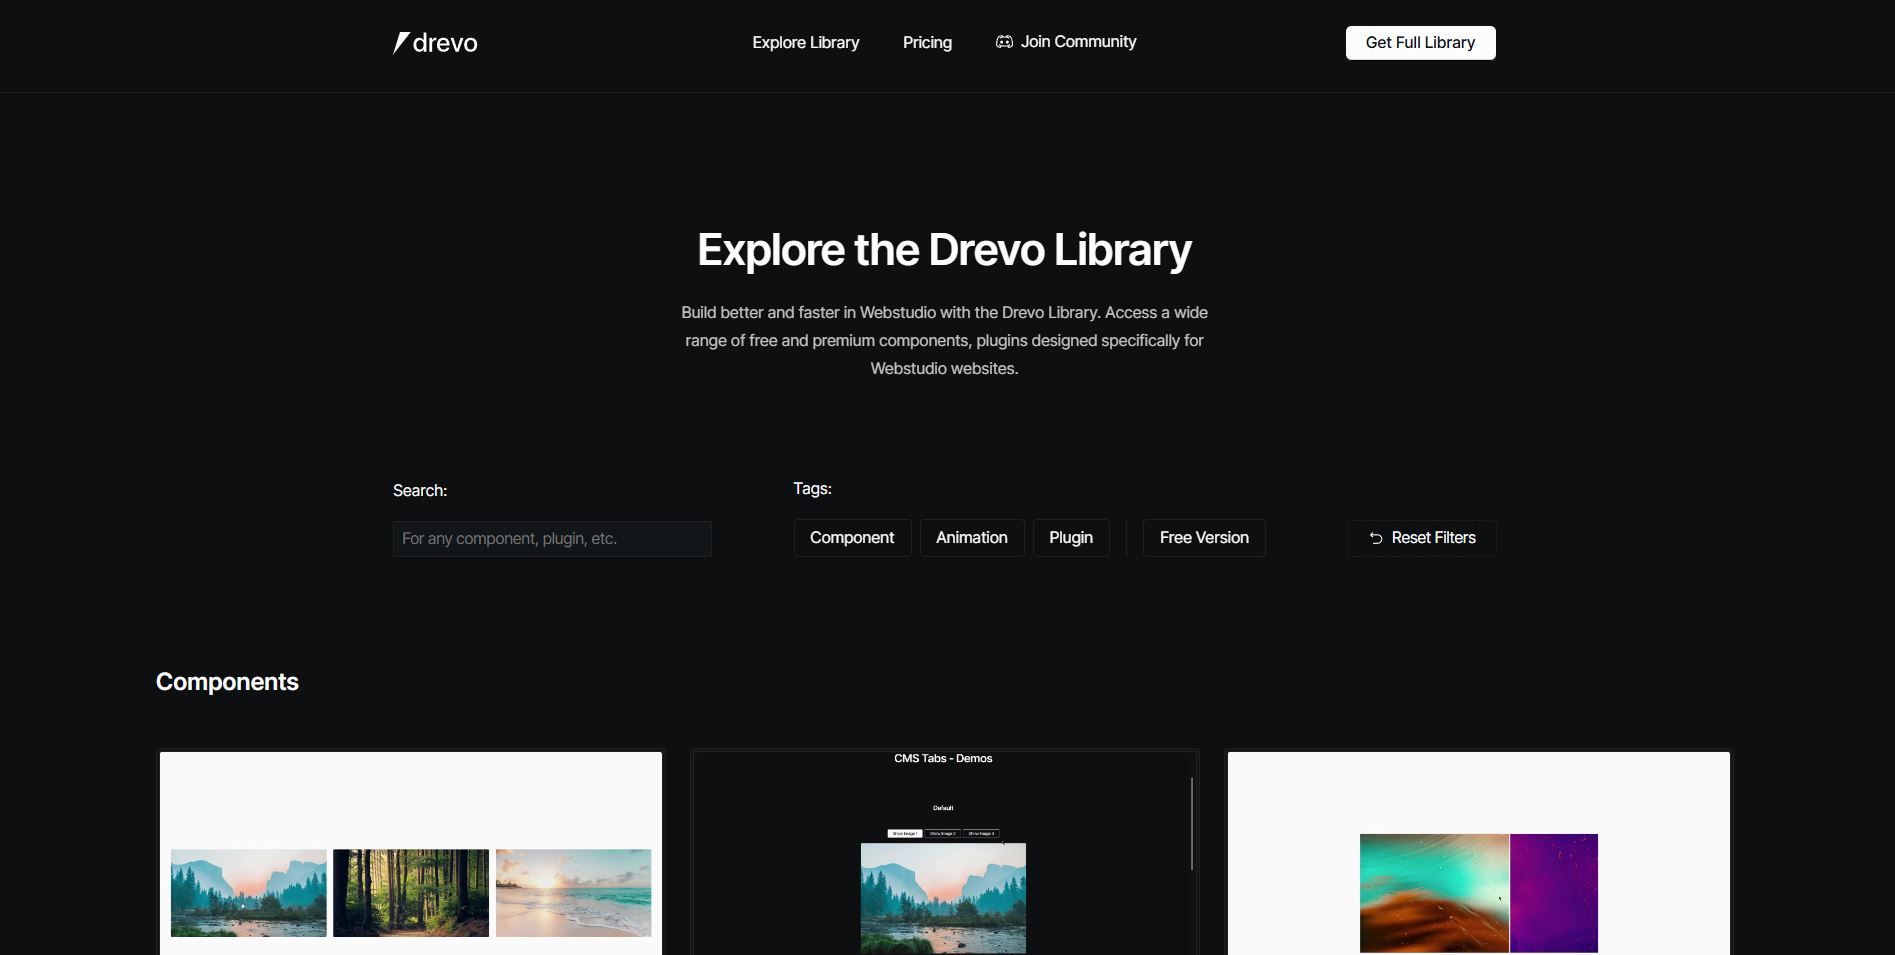
Task: Switch to the Show Image 2 tab
Action: point(942,833)
